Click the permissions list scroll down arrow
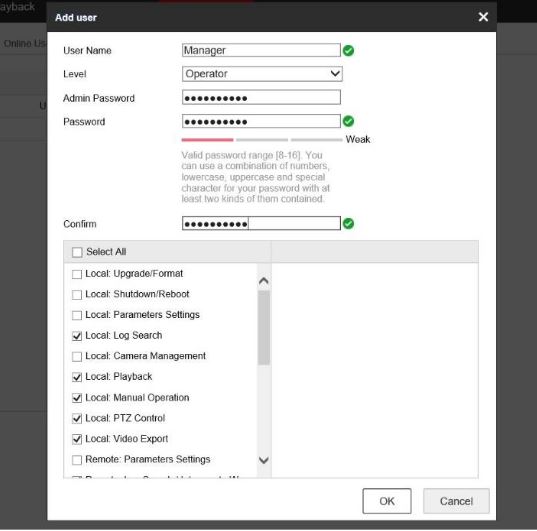Viewport: 537px width, 531px height. pyautogui.click(x=264, y=460)
